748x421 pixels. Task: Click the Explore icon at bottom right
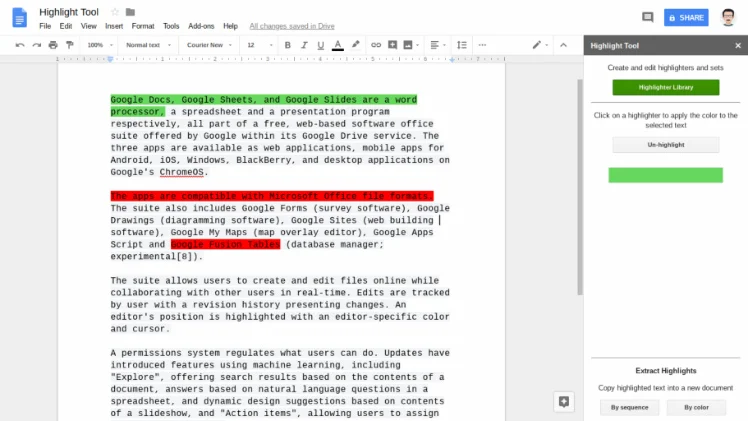coord(563,401)
